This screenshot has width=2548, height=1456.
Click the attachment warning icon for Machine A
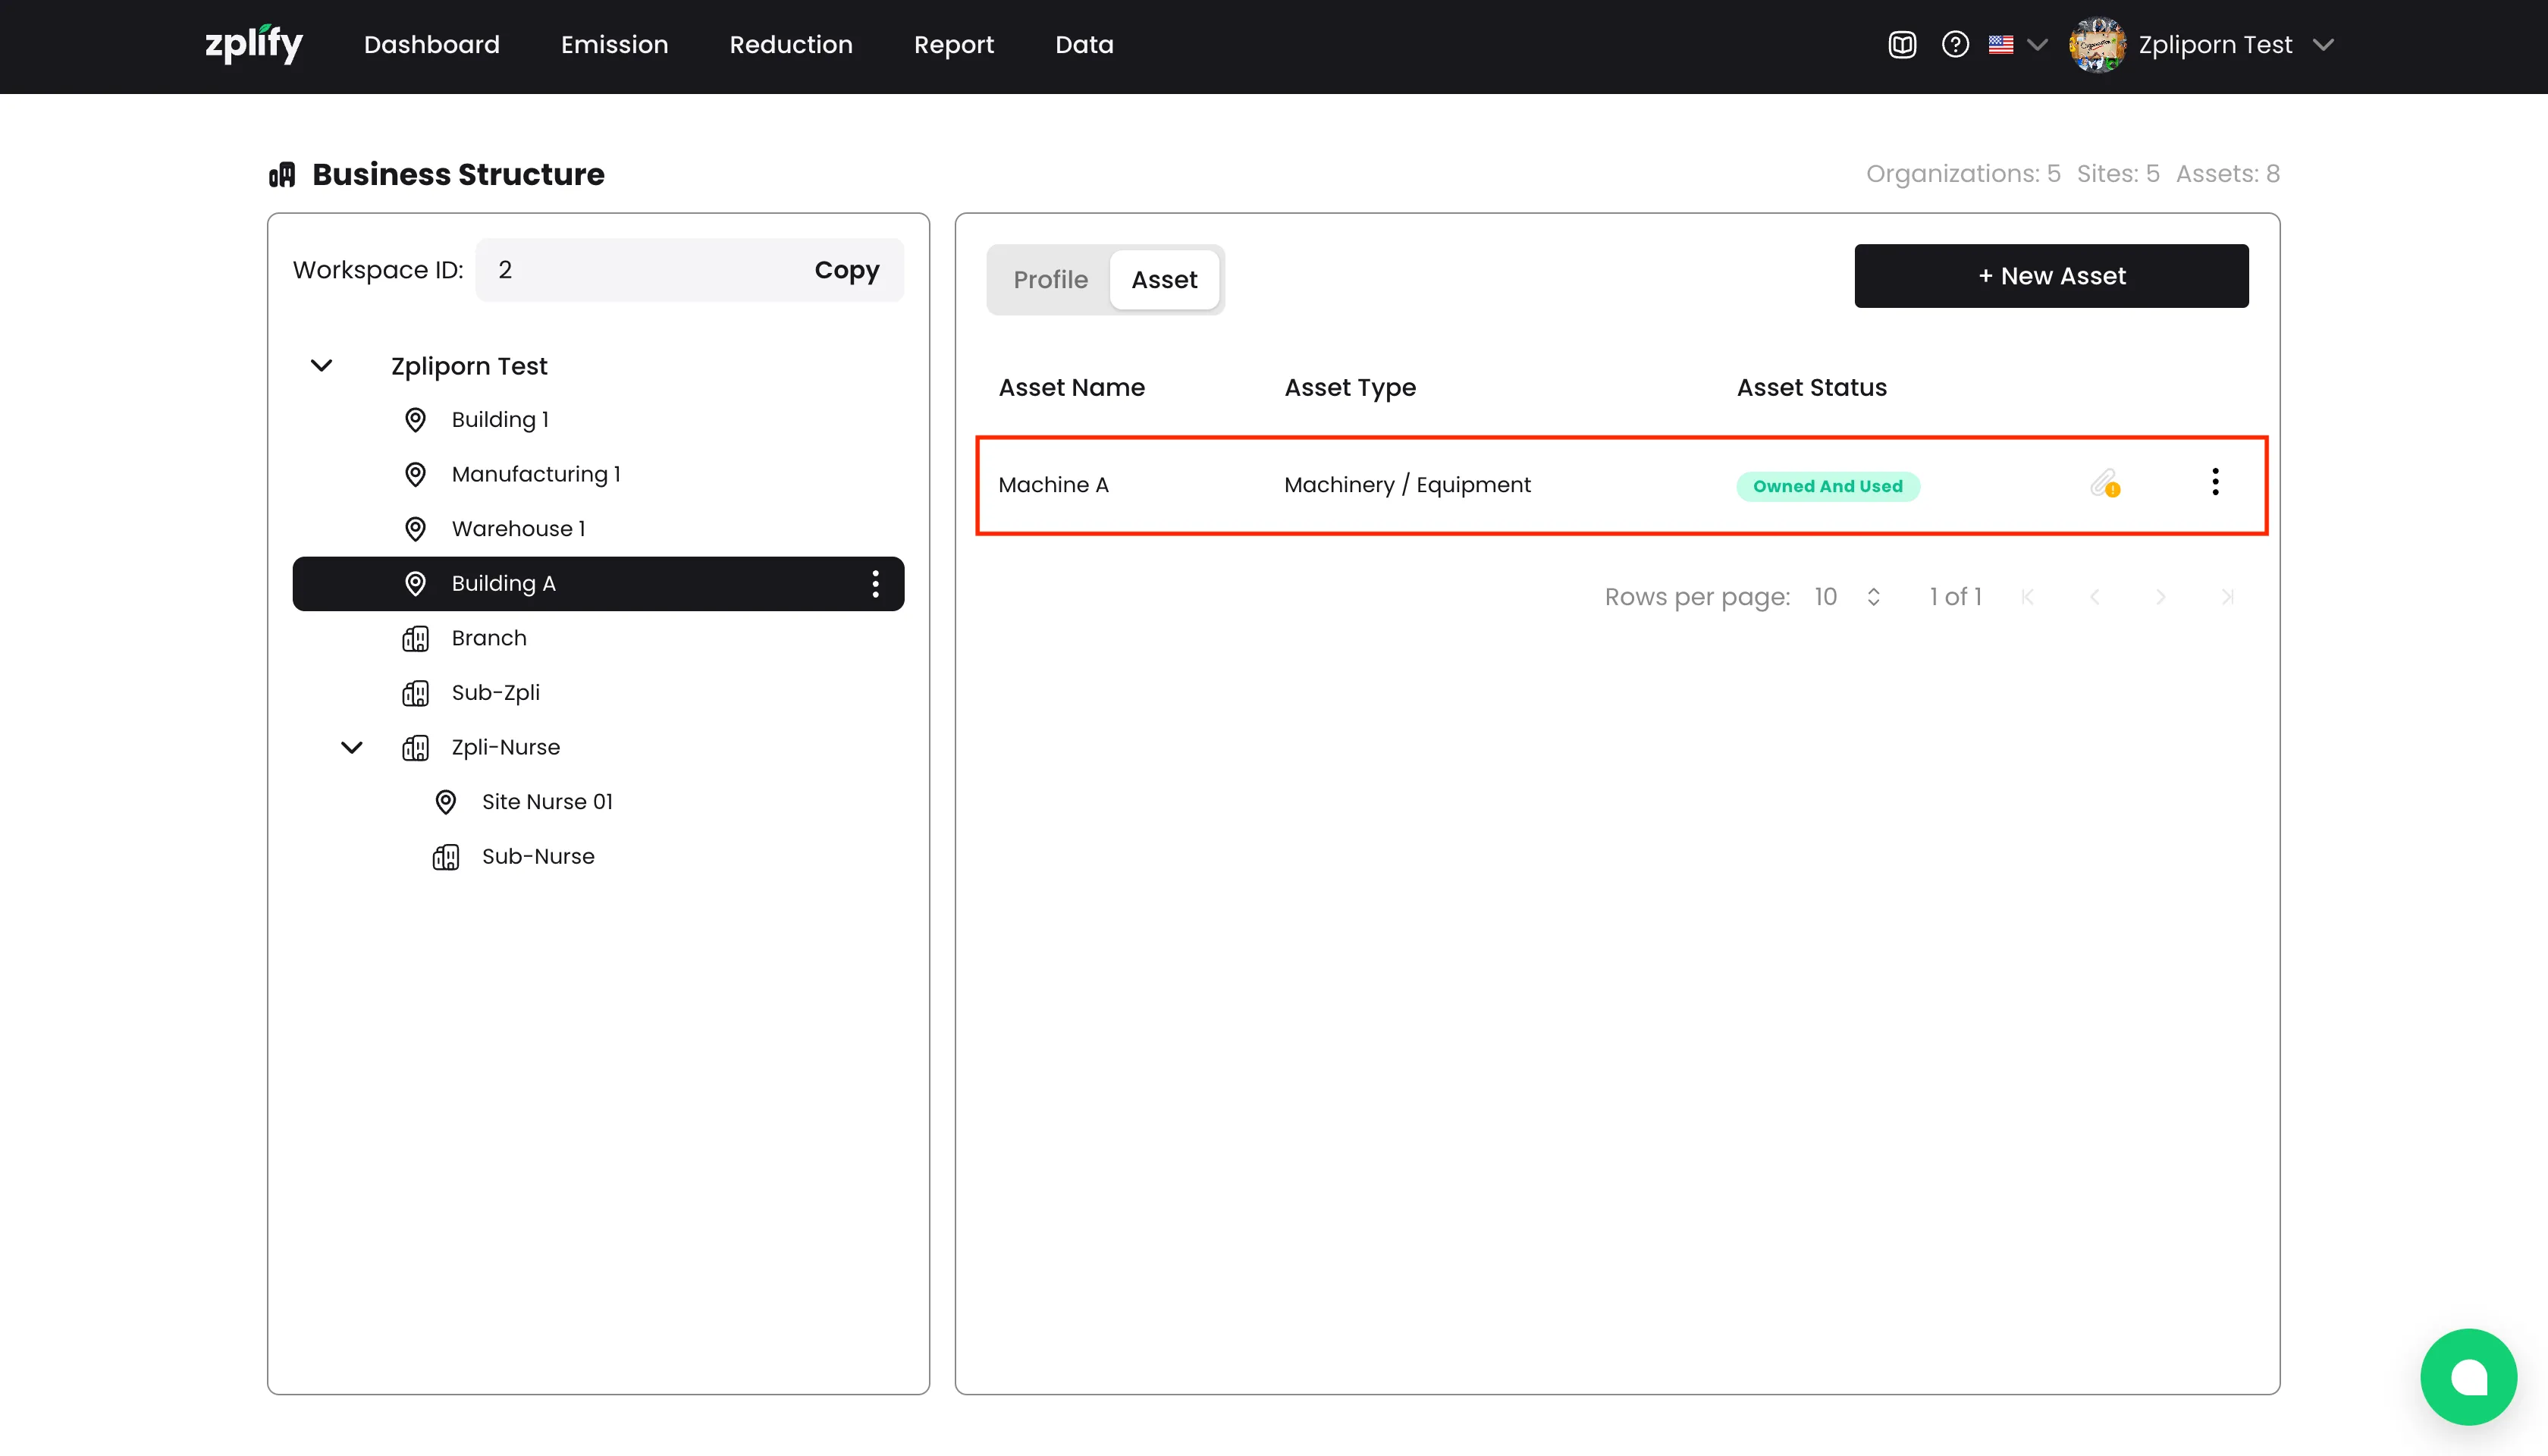point(2105,485)
